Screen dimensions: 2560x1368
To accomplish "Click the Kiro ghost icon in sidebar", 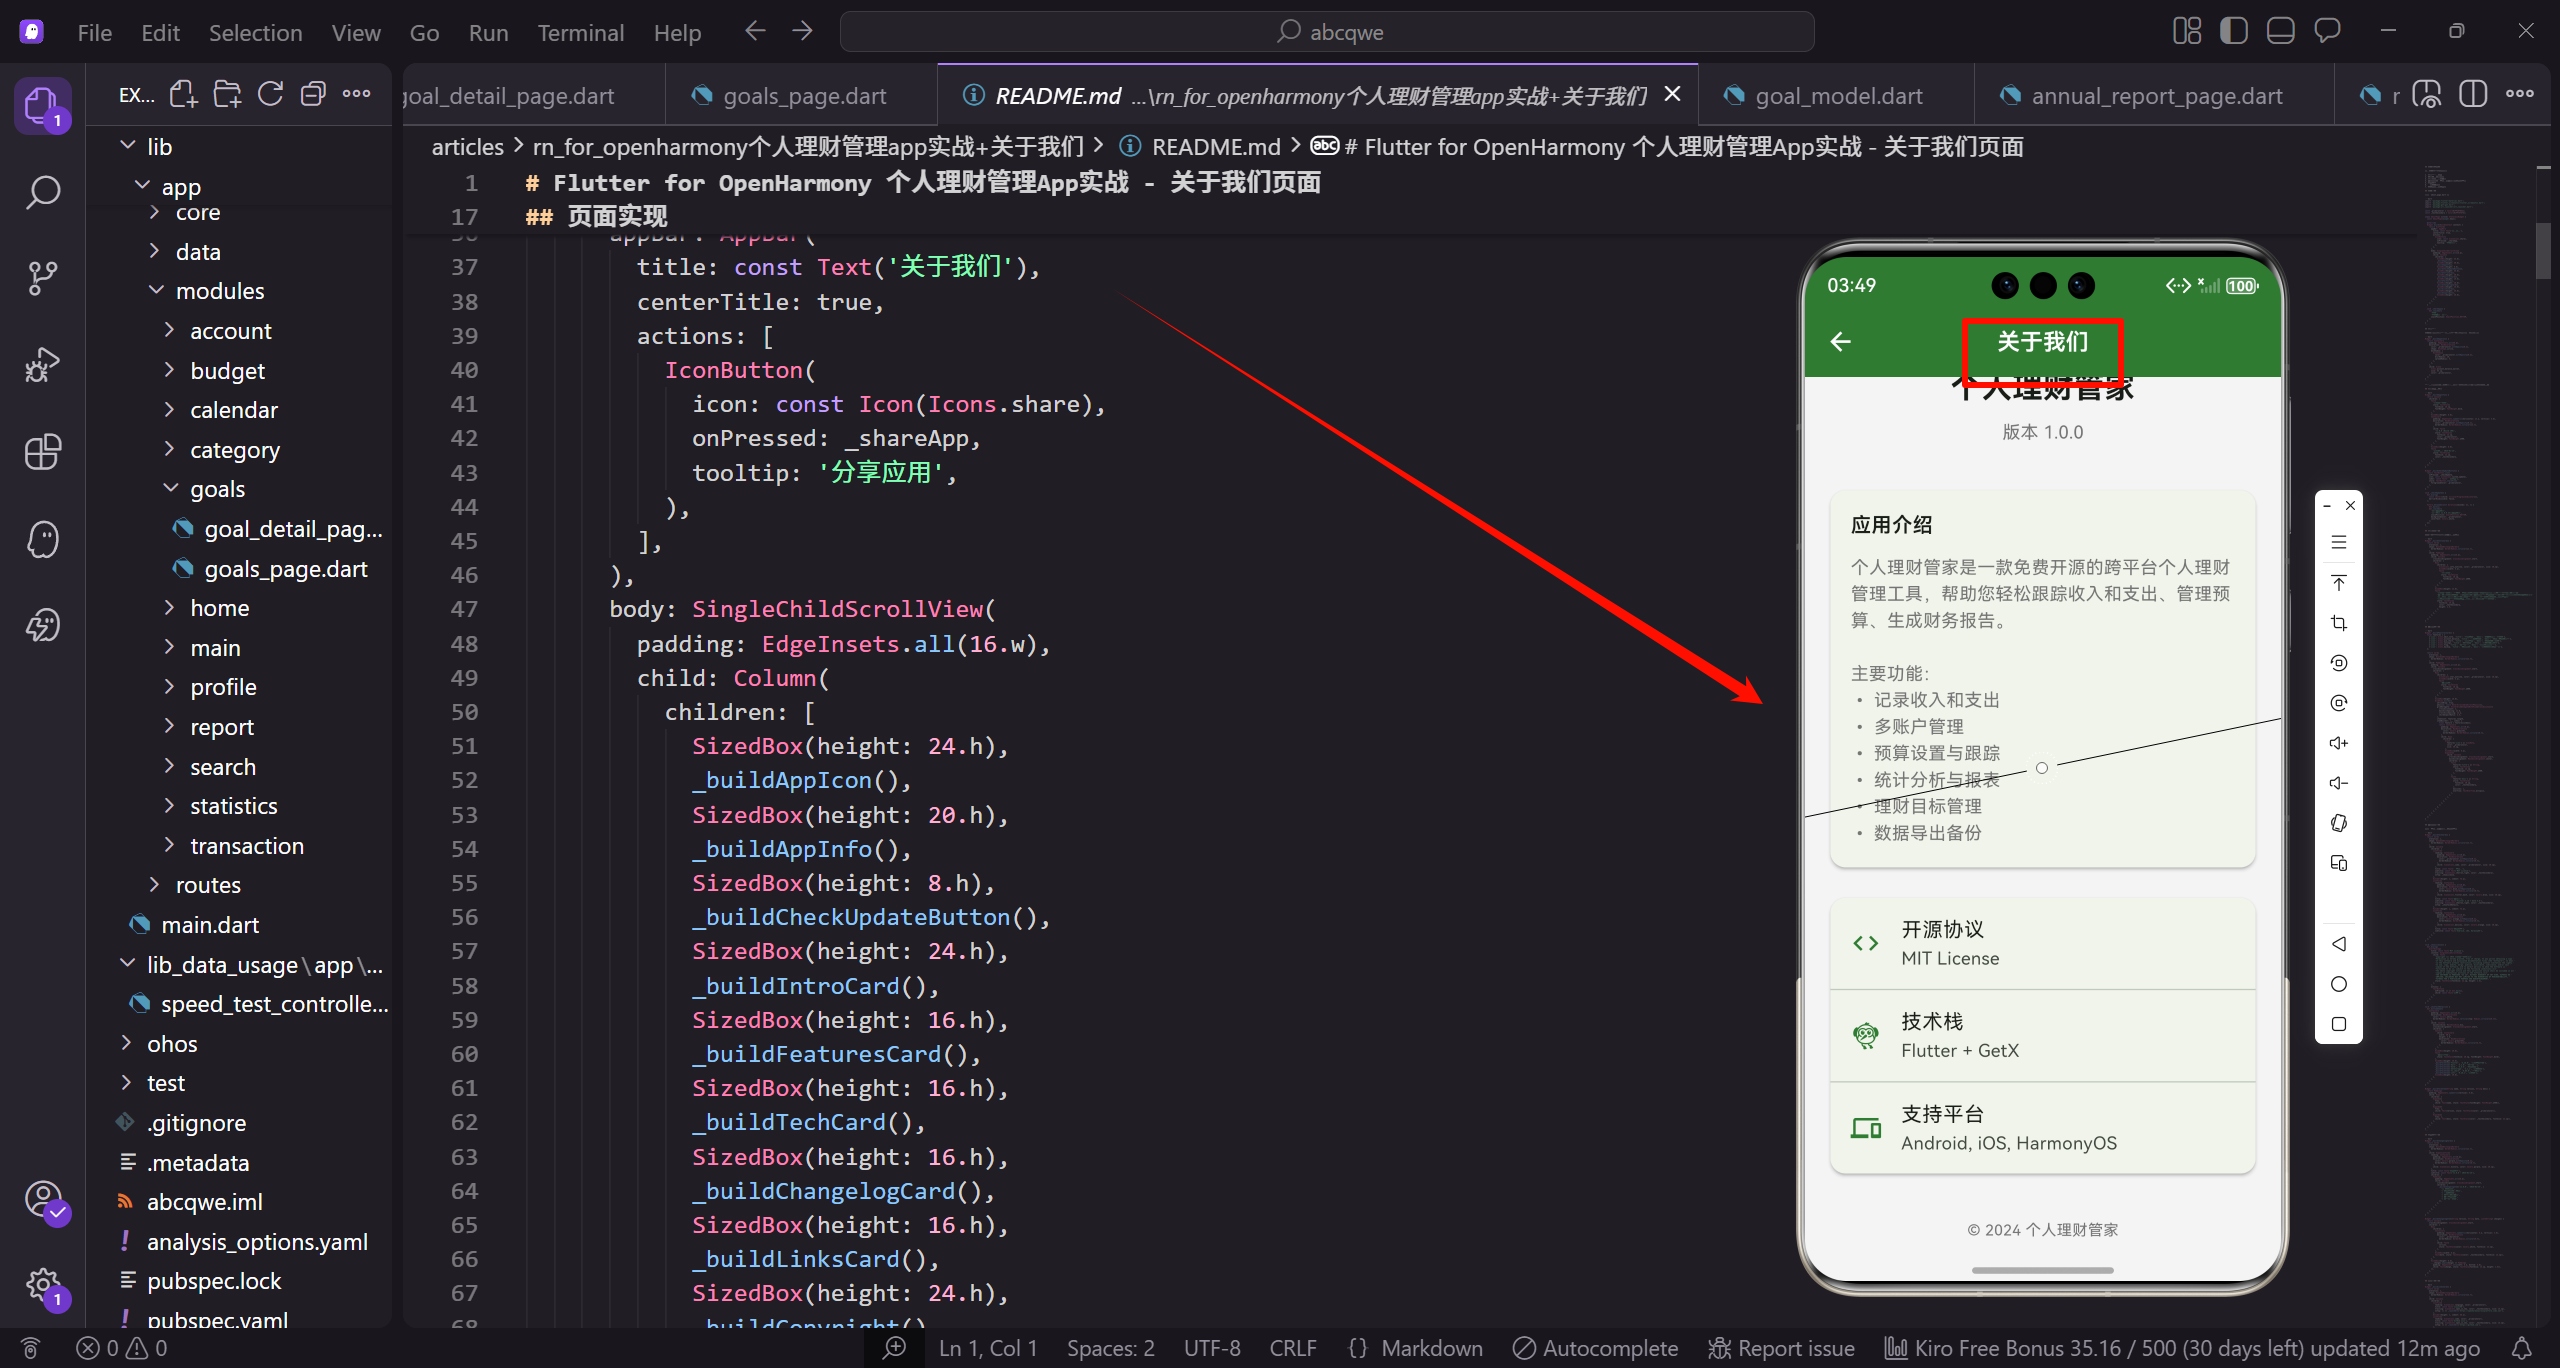I will click(x=42, y=539).
